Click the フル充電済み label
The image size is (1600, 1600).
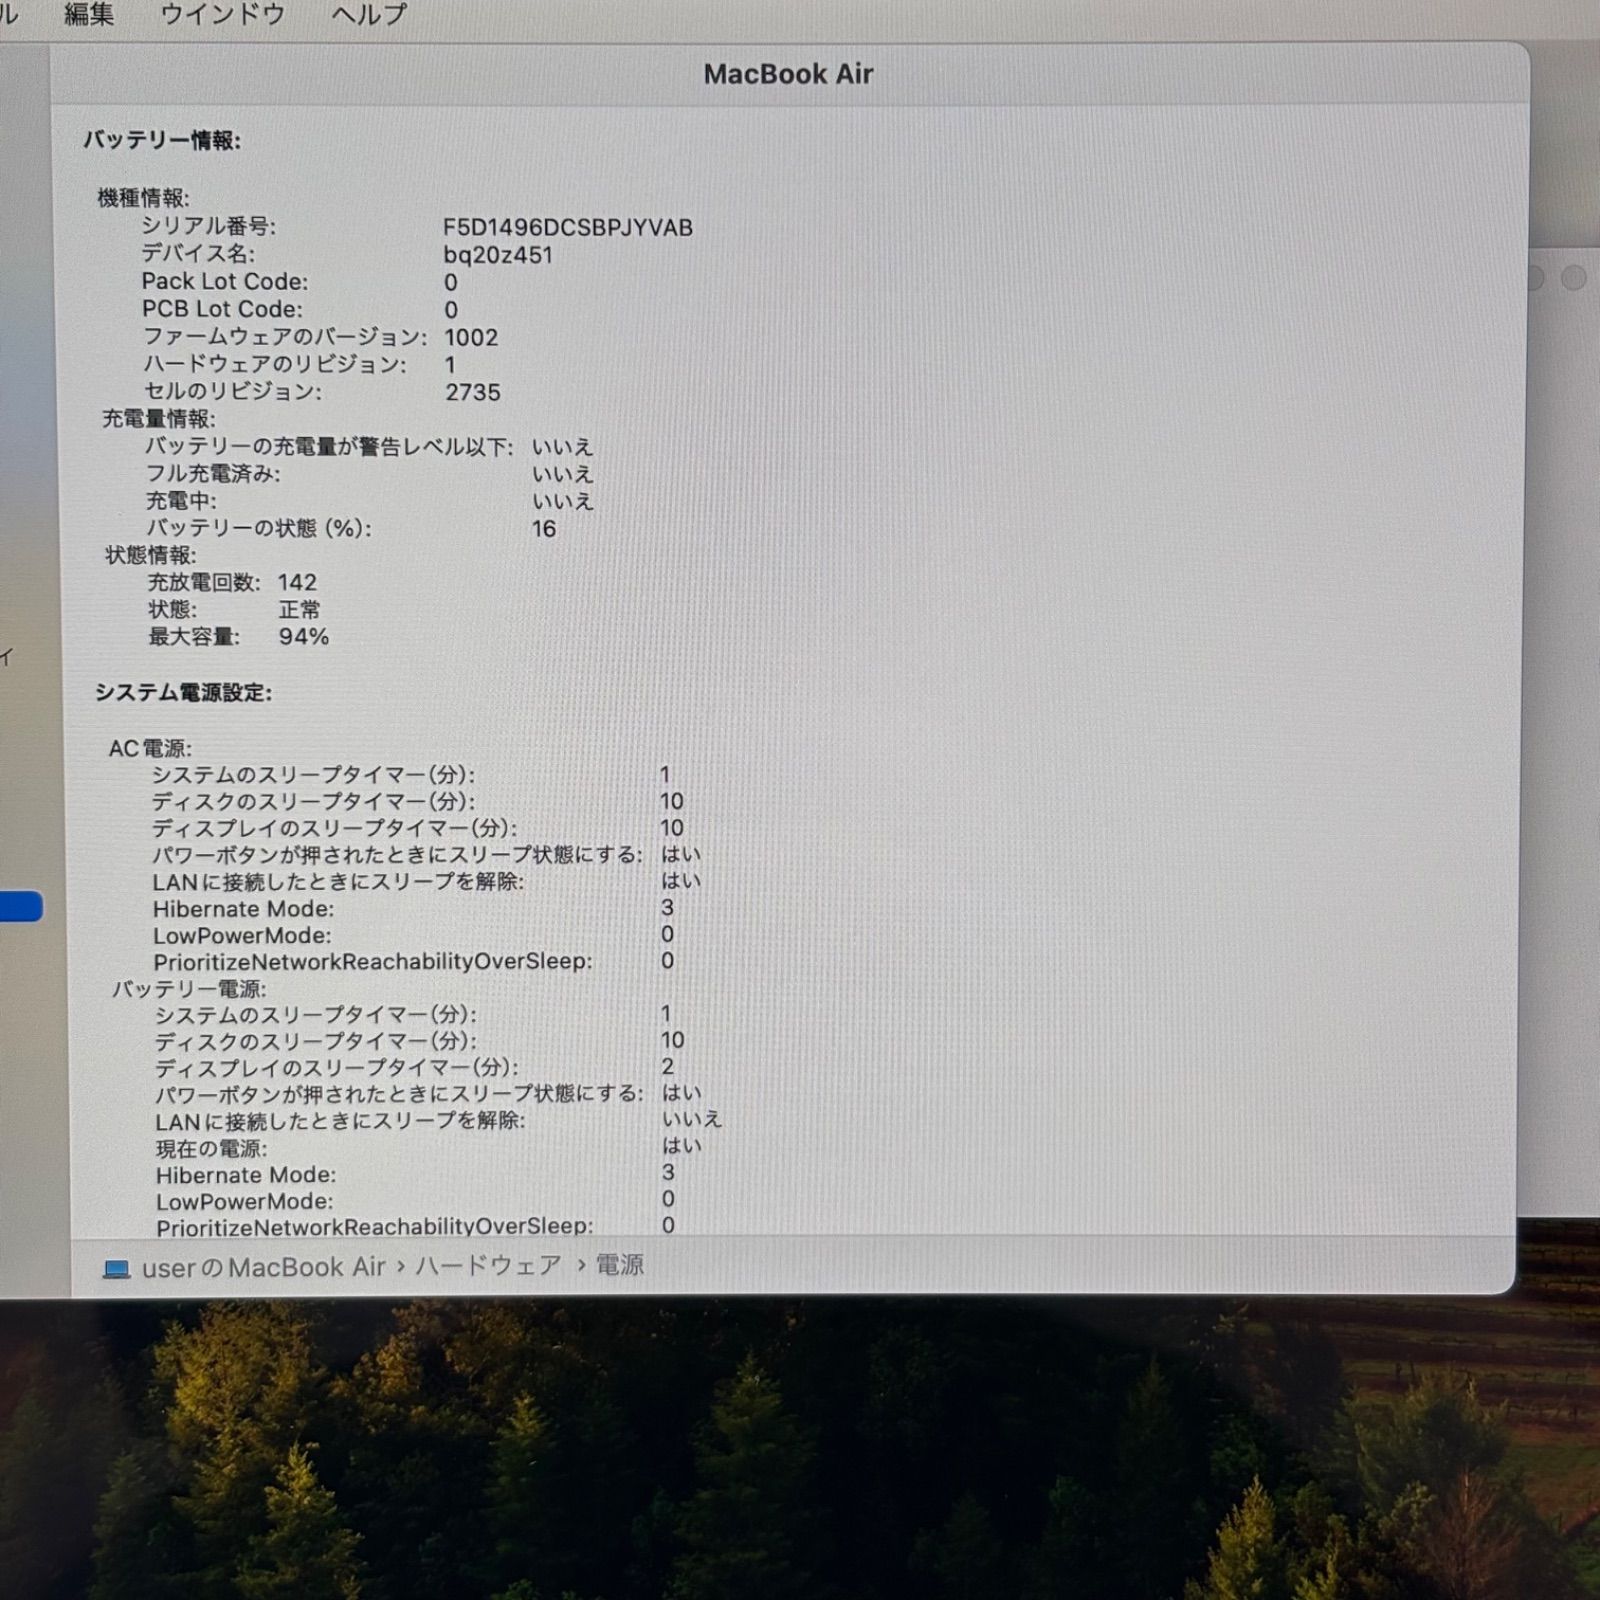(213, 473)
